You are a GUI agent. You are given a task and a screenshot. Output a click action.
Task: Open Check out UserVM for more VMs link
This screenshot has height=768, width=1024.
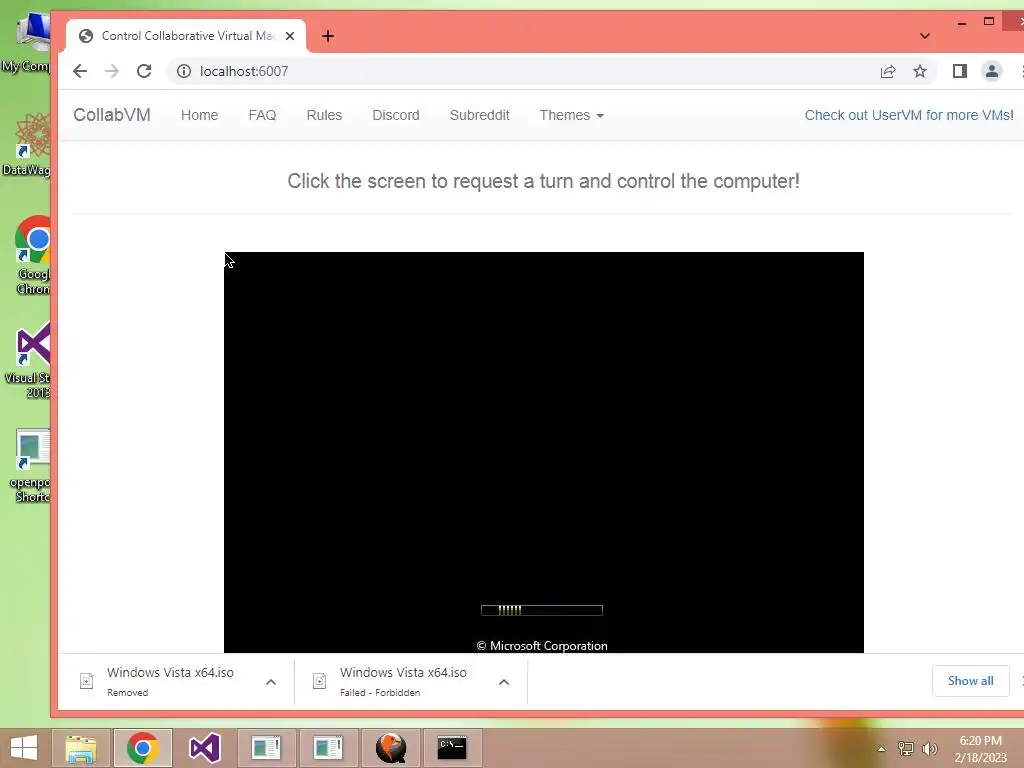(x=909, y=115)
